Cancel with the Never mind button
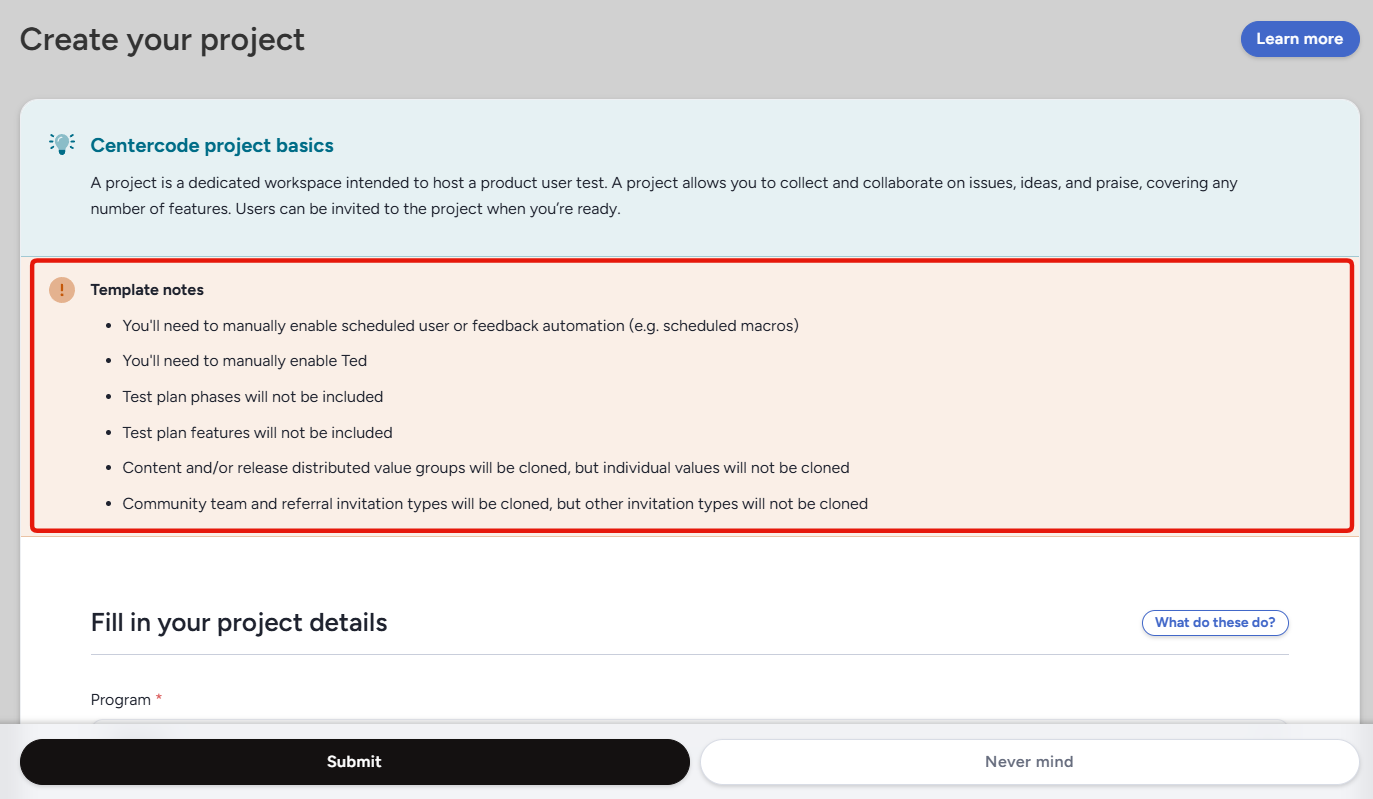The image size is (1373, 799). click(1029, 762)
